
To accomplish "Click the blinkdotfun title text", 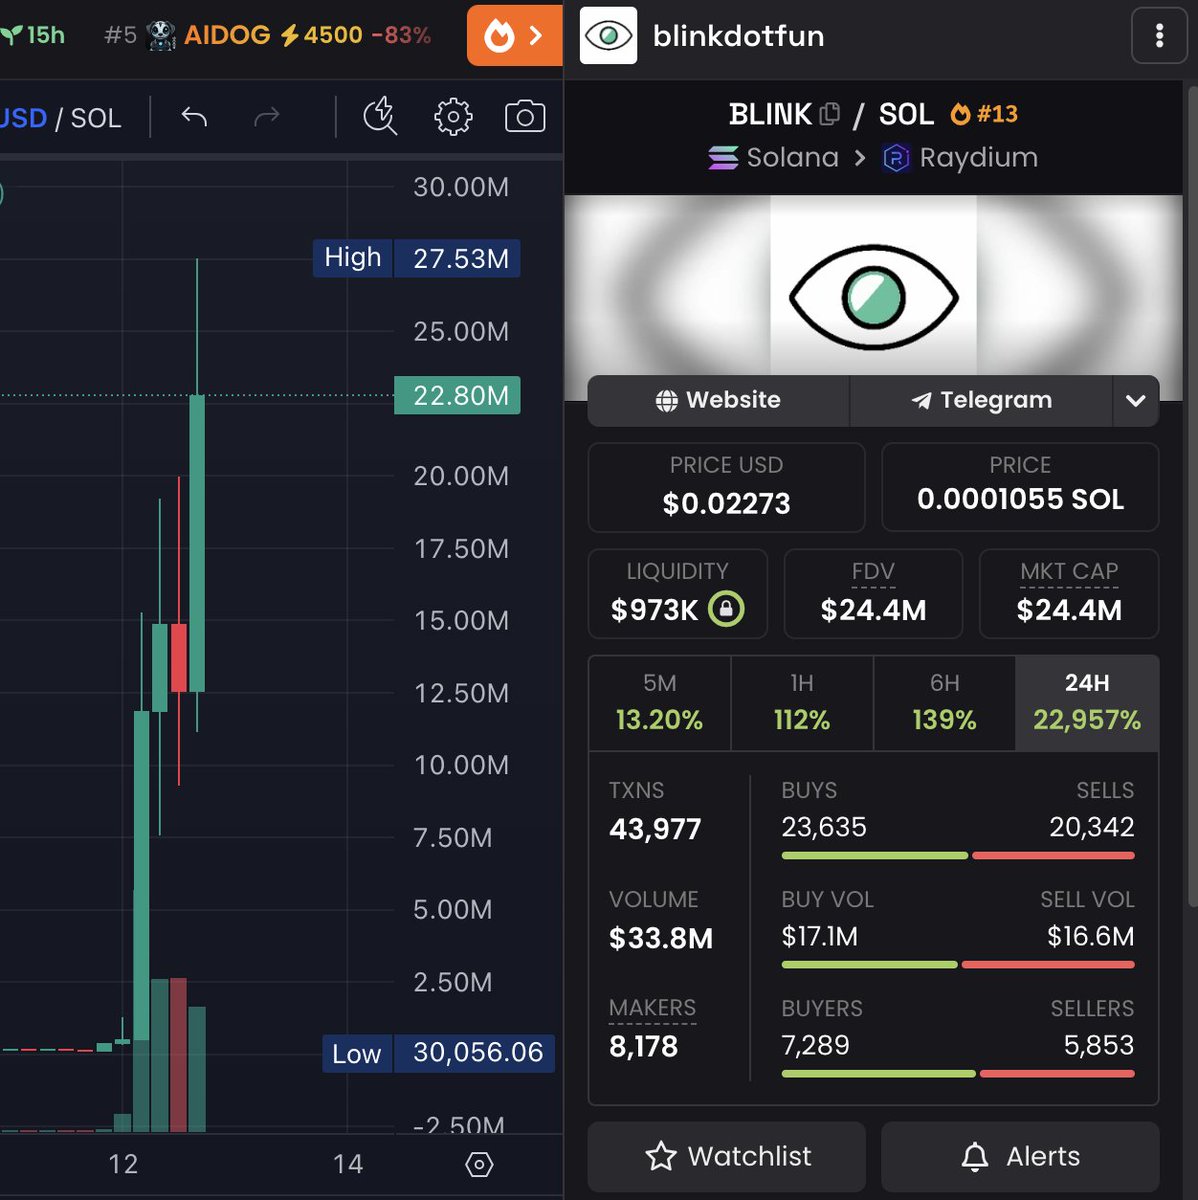I will coord(738,36).
